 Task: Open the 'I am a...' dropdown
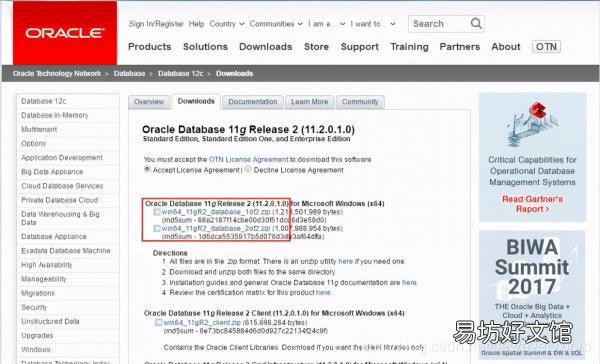tap(327, 24)
